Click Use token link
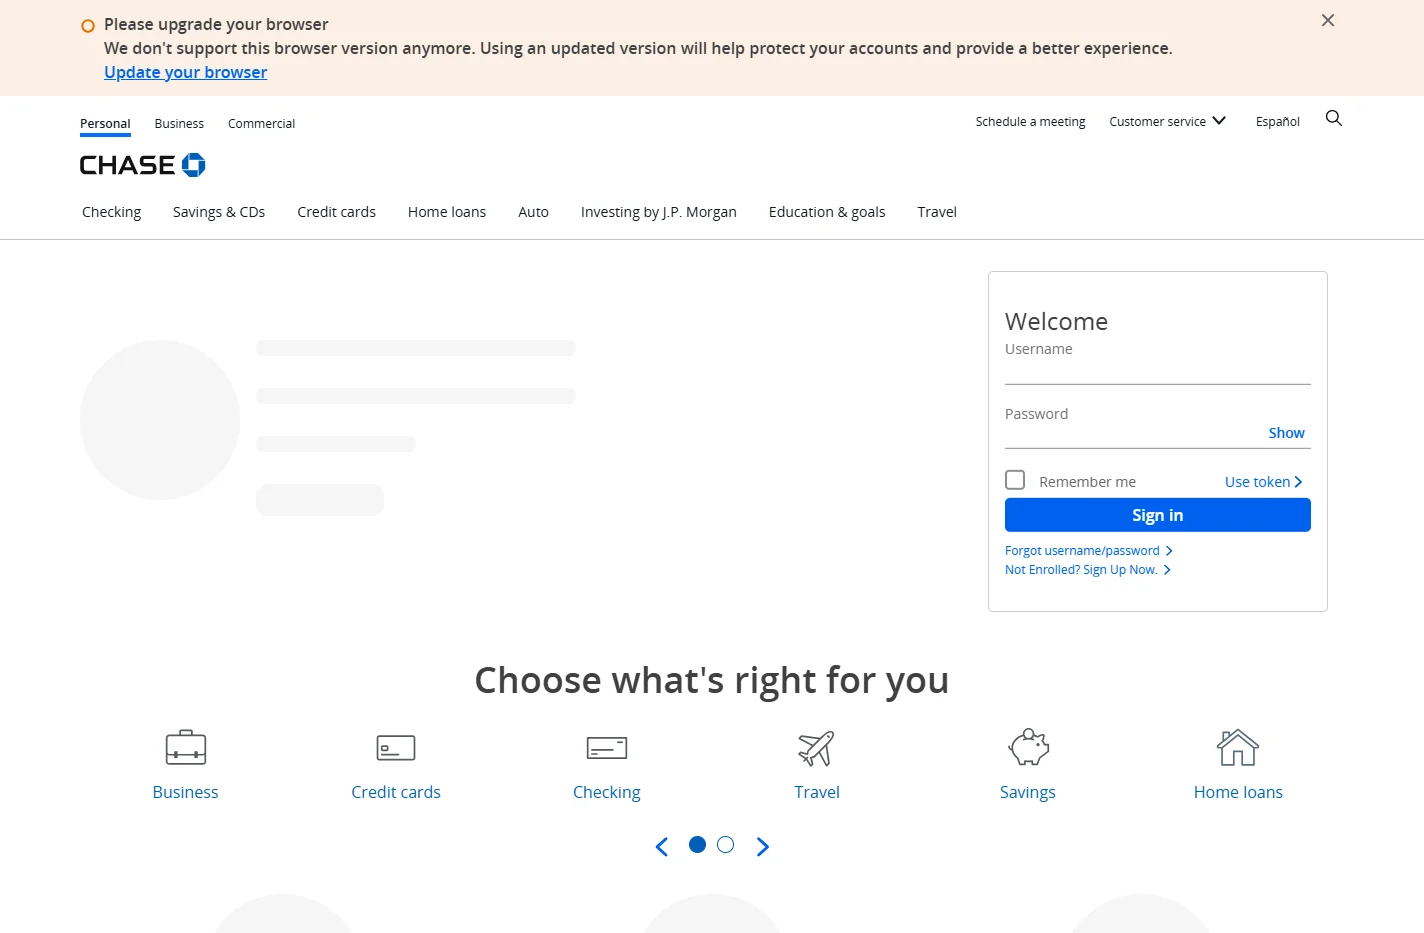 [1264, 482]
